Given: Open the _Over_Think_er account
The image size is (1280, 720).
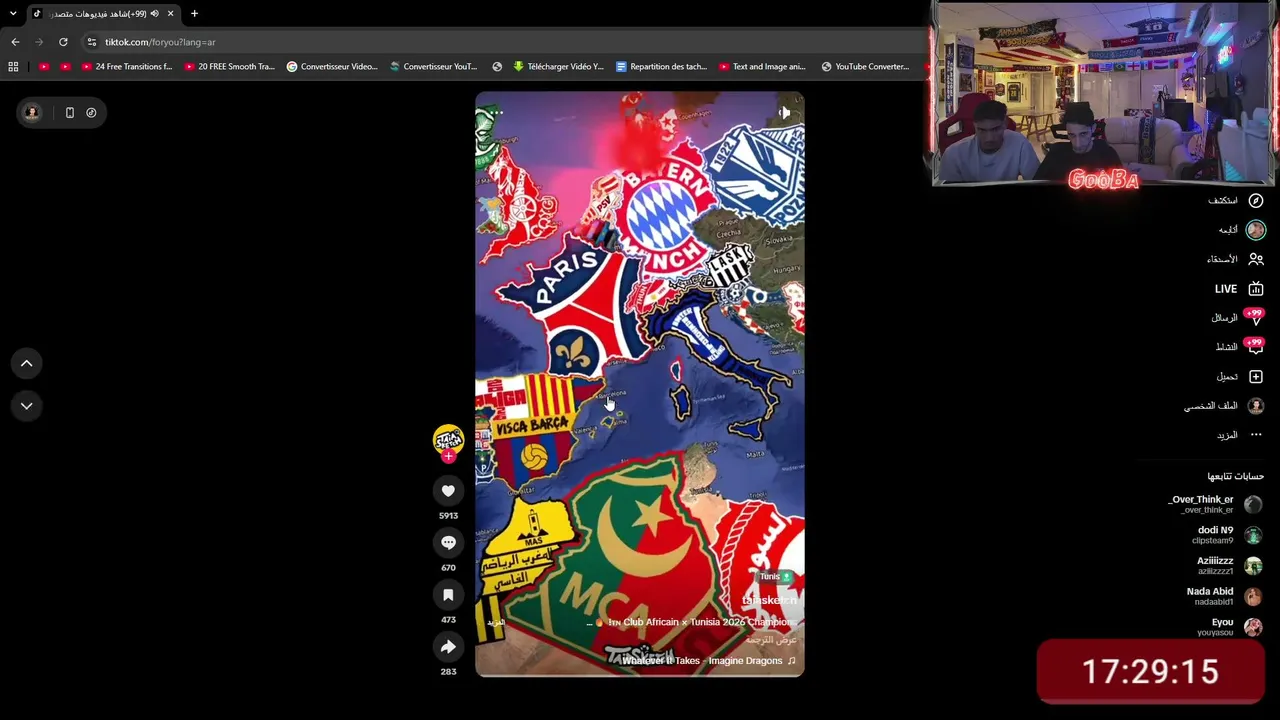Looking at the screenshot, I should coord(1215,504).
